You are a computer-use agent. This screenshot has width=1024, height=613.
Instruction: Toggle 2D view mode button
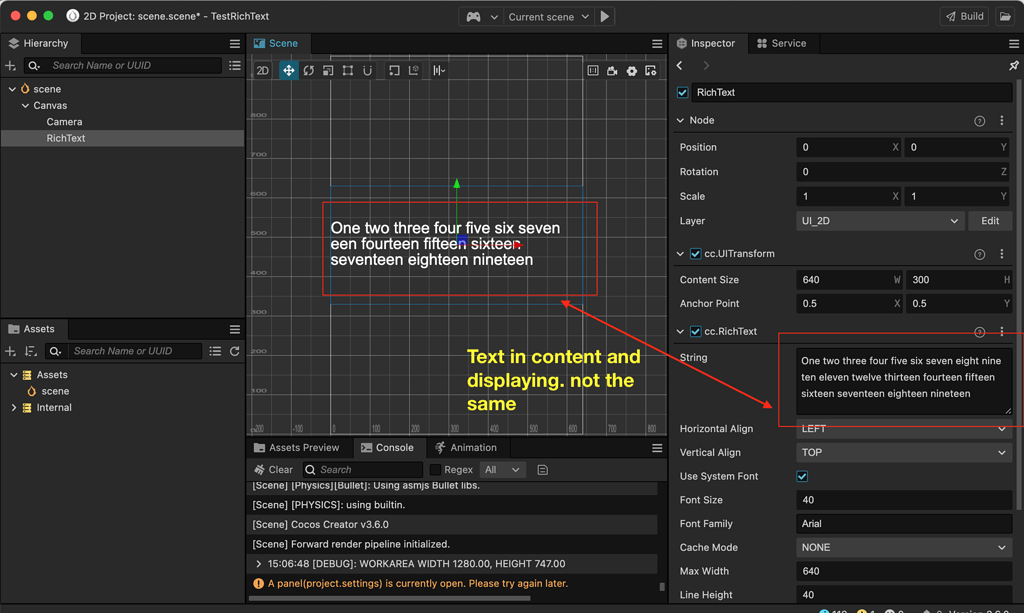click(263, 71)
